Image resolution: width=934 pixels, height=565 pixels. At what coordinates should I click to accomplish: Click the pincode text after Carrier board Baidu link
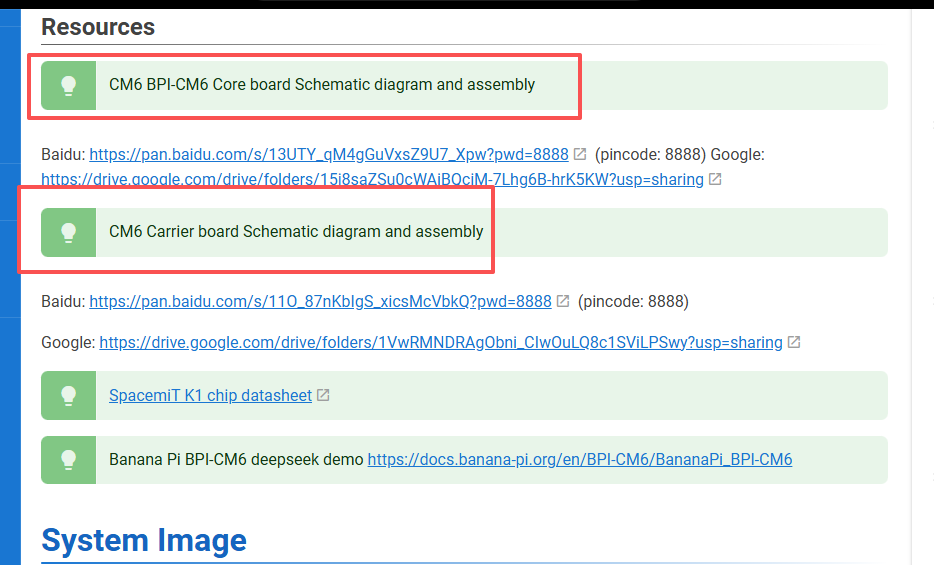[x=633, y=301]
